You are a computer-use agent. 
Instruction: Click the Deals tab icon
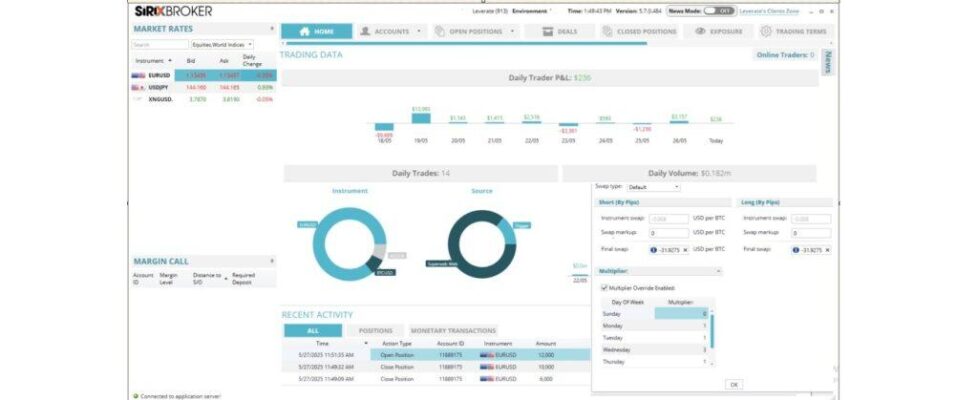click(546, 31)
